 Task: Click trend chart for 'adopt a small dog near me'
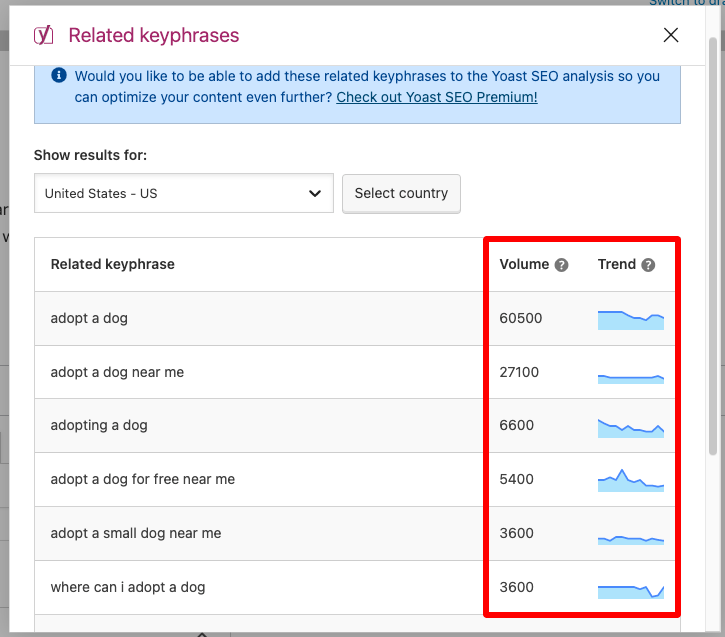click(631, 540)
